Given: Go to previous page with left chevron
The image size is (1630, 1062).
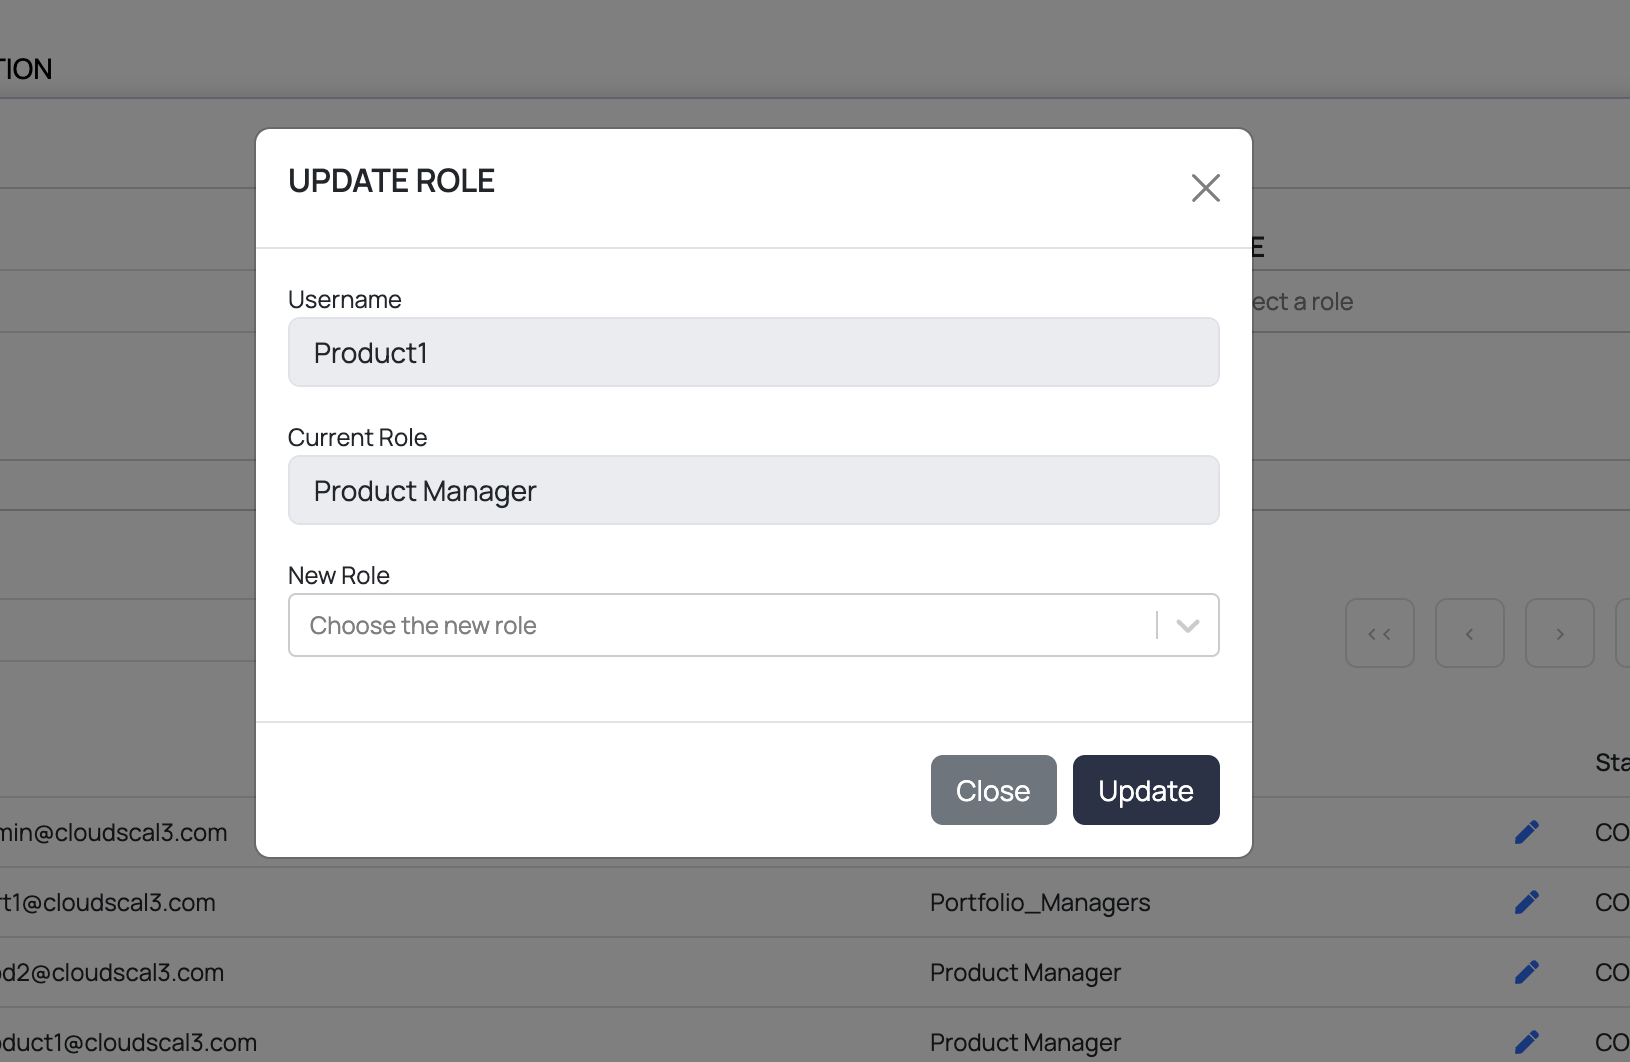Looking at the screenshot, I should pos(1469,633).
